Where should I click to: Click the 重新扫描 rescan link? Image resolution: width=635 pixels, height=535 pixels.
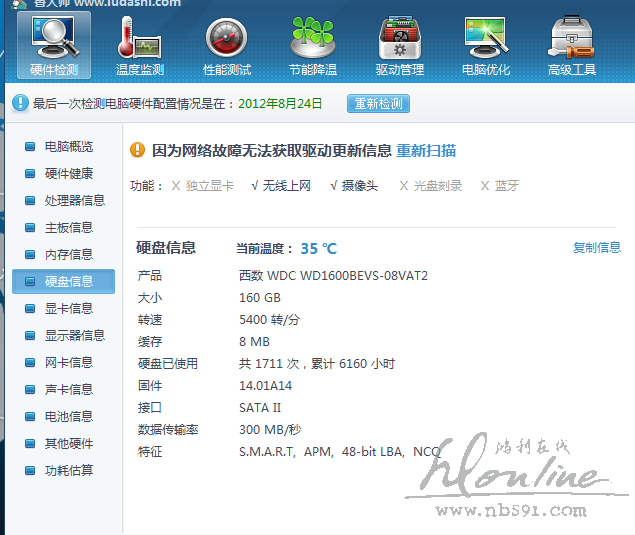coord(426,151)
